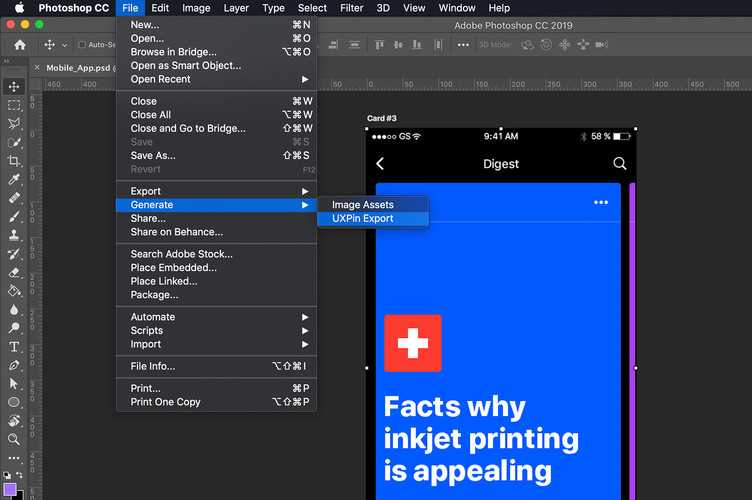Select the Eraser tool

pyautogui.click(x=14, y=272)
